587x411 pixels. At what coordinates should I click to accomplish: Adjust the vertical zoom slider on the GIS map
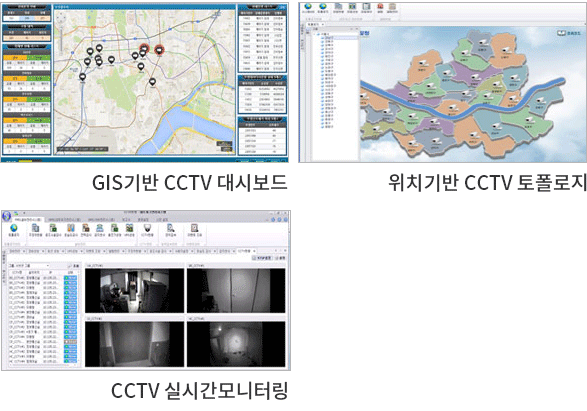(x=61, y=39)
